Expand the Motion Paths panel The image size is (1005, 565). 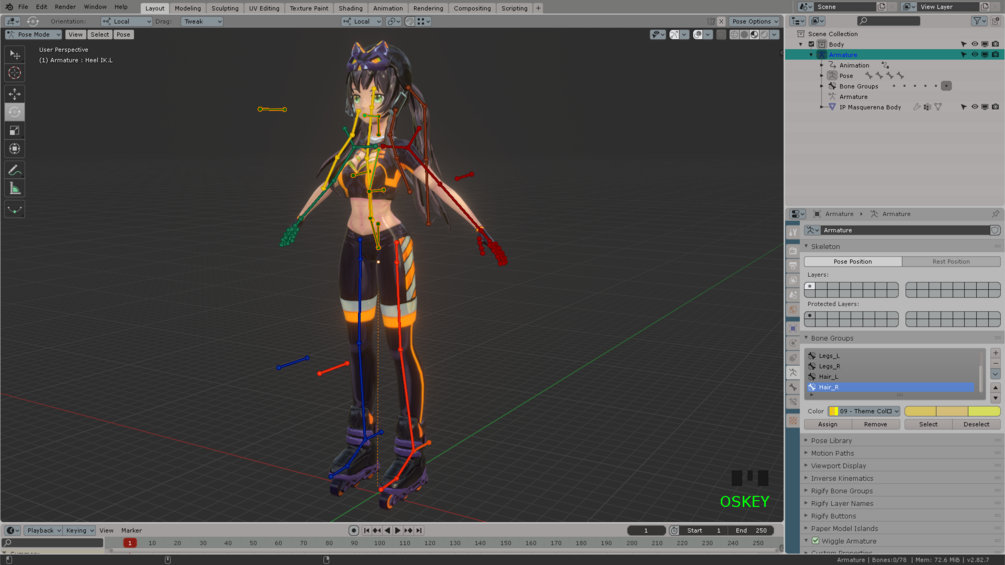tap(832, 453)
